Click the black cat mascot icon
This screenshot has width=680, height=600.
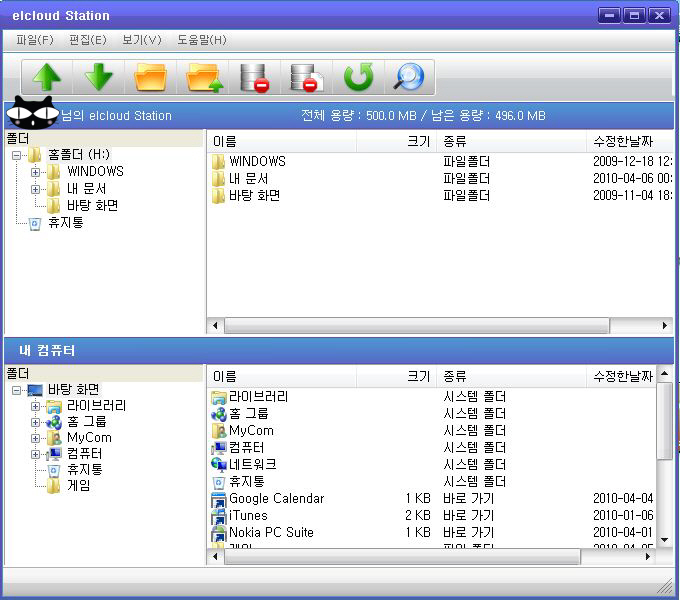32,114
